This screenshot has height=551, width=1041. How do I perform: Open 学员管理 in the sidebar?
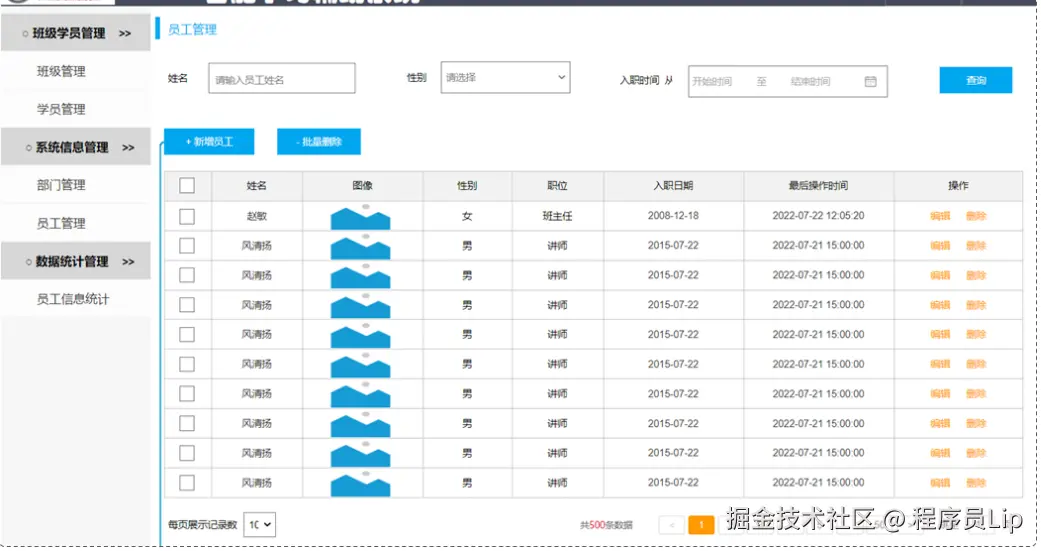pyautogui.click(x=61, y=109)
